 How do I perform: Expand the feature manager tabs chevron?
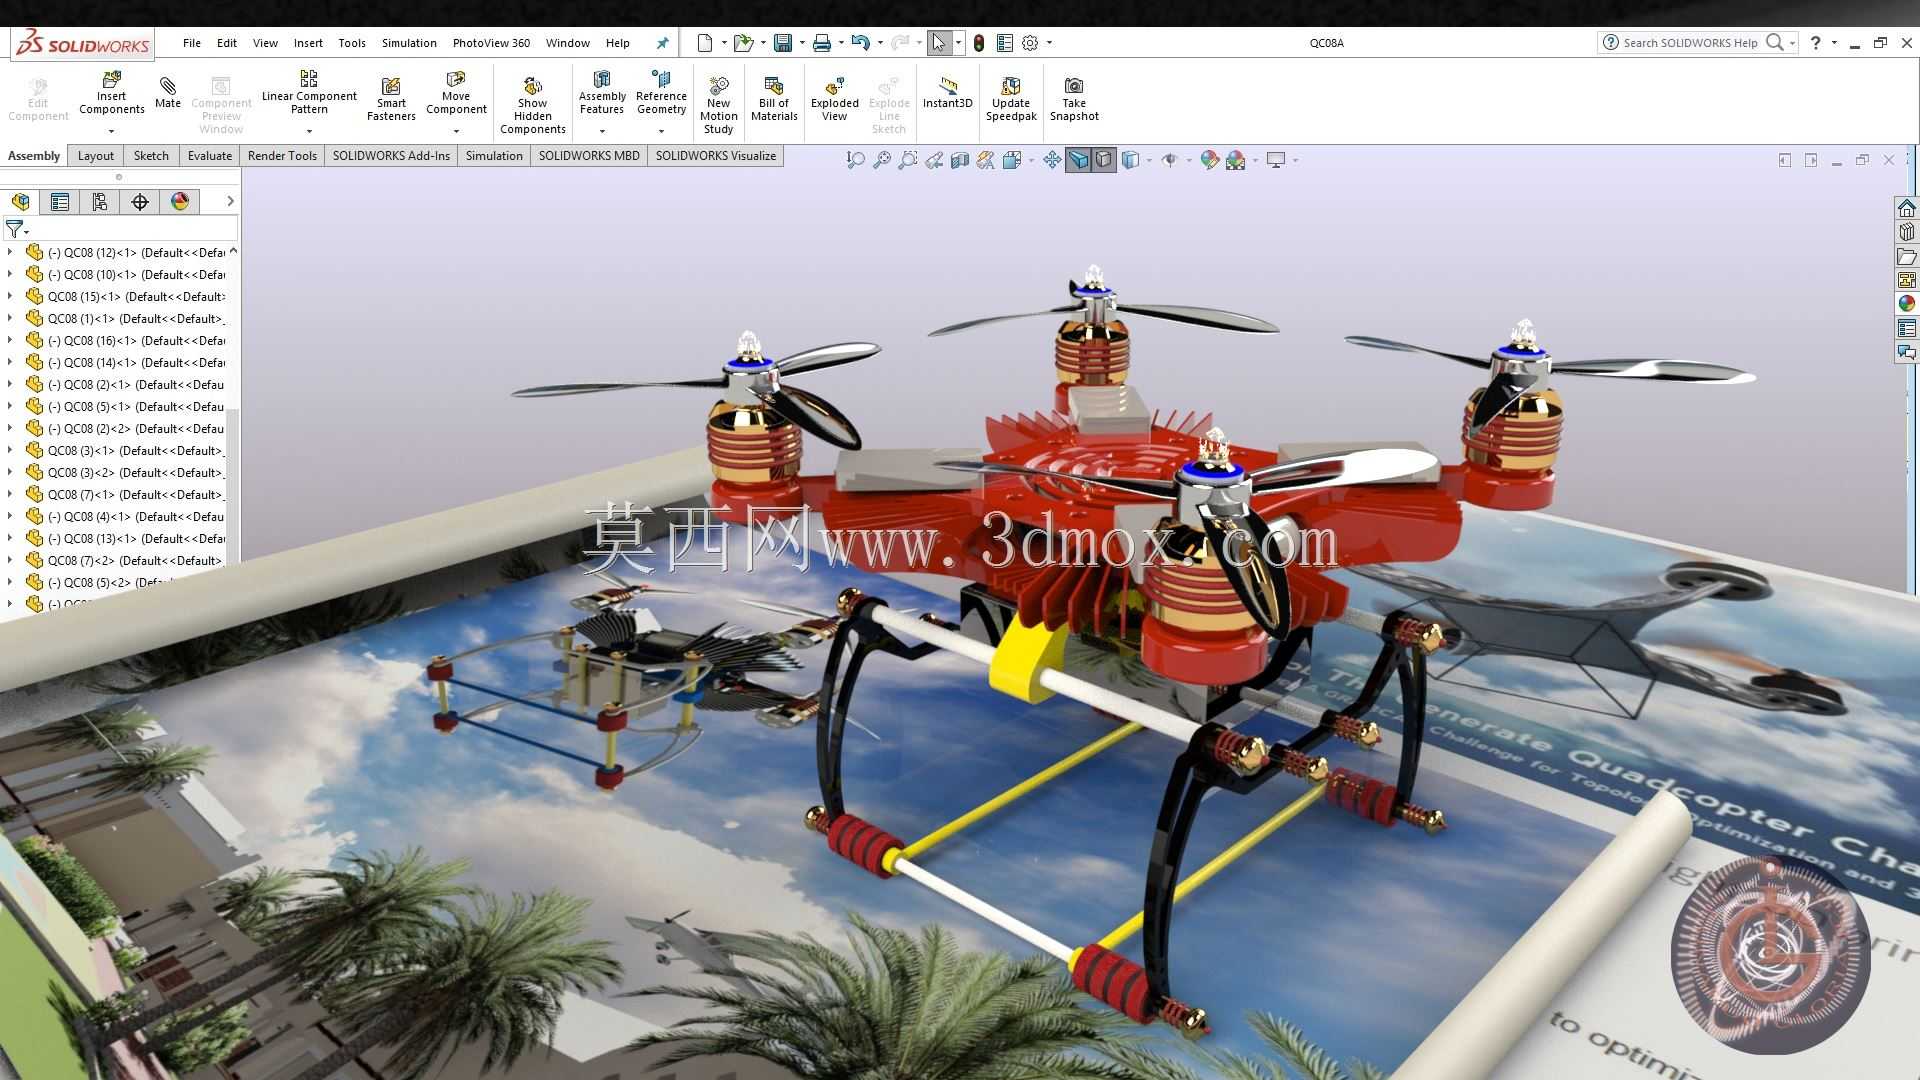click(230, 202)
